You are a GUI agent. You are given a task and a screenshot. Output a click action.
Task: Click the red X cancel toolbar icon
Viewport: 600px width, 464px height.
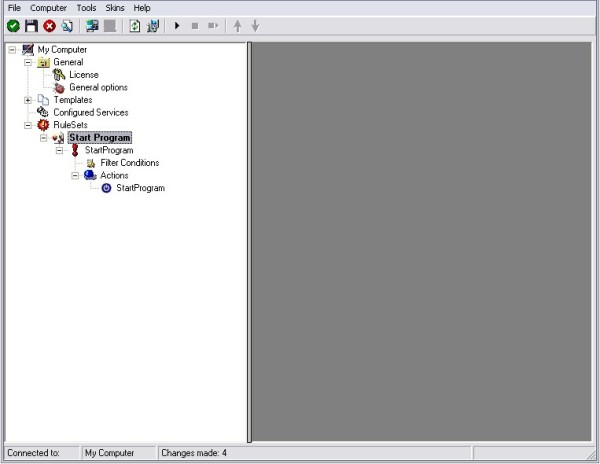click(x=49, y=26)
